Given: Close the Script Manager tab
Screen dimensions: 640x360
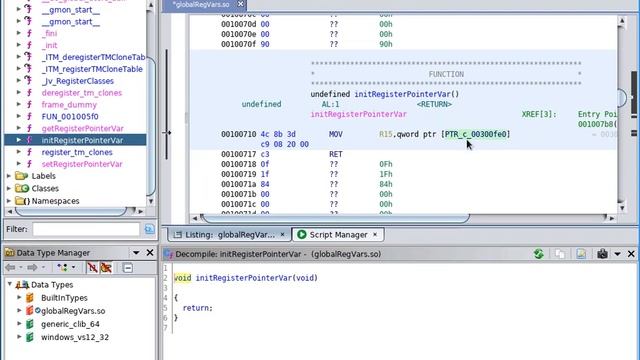Looking at the screenshot, I should (375, 235).
